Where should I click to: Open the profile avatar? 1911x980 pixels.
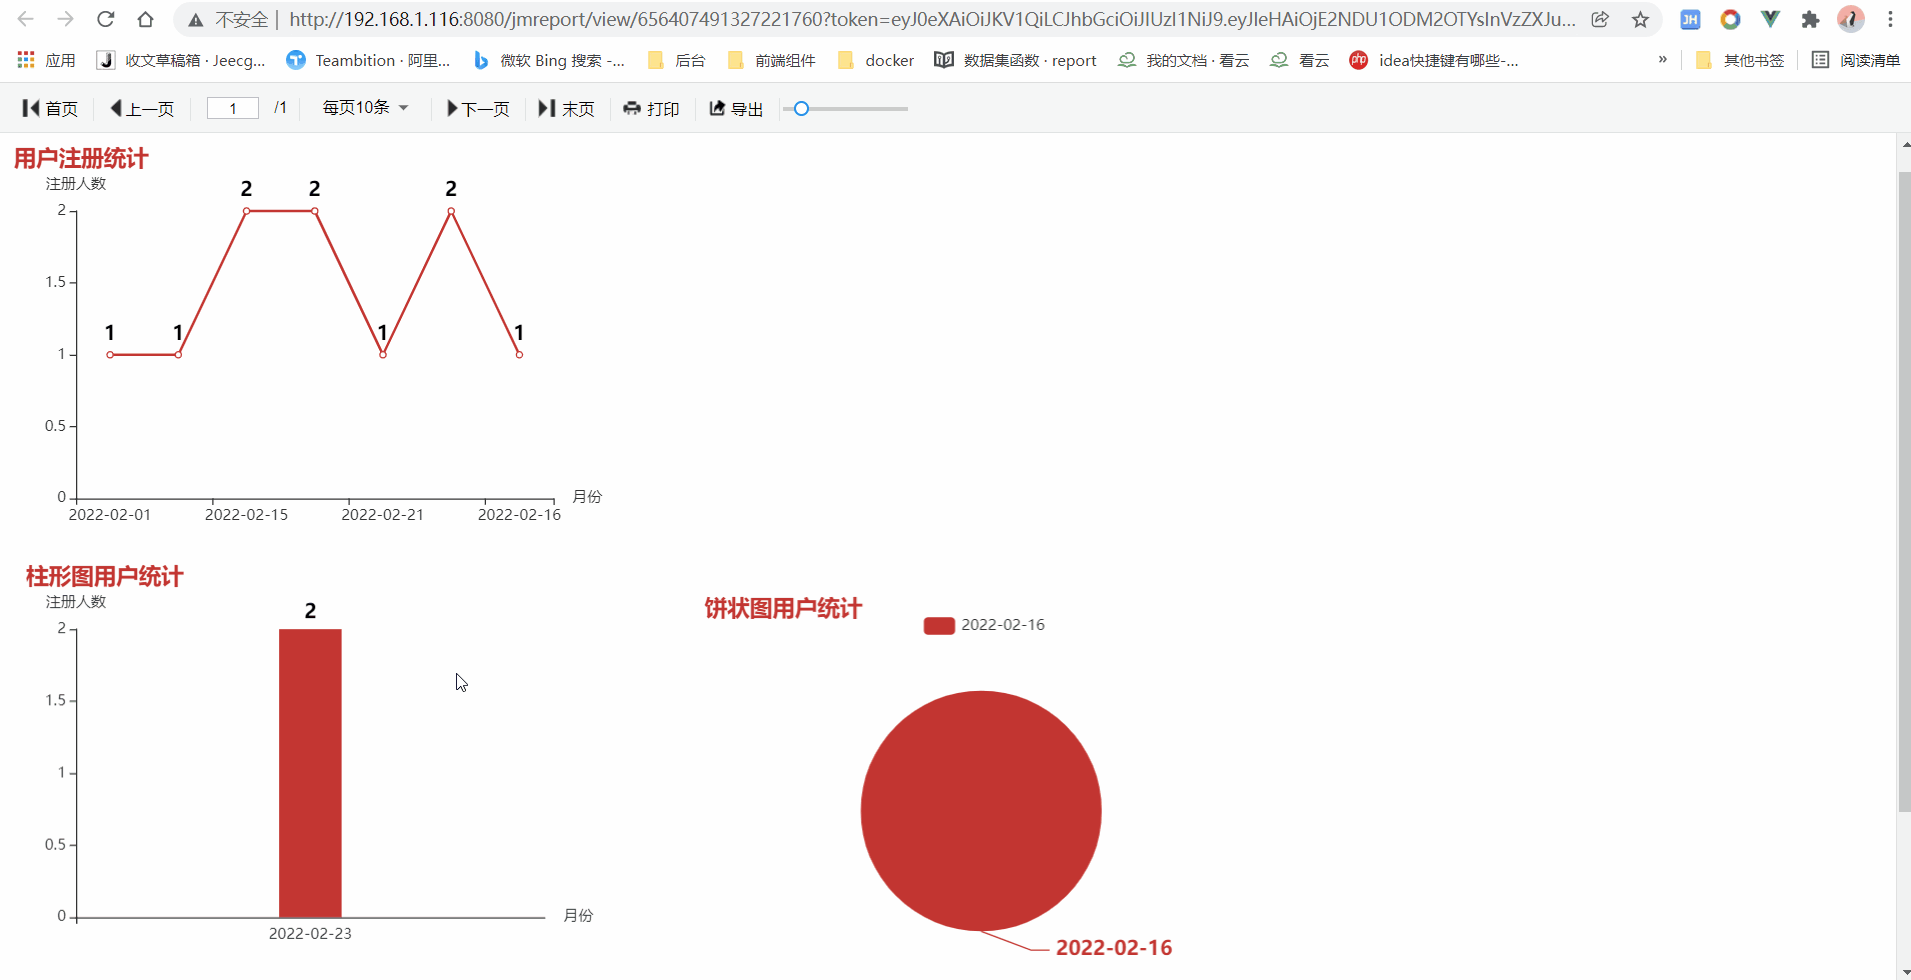1851,19
